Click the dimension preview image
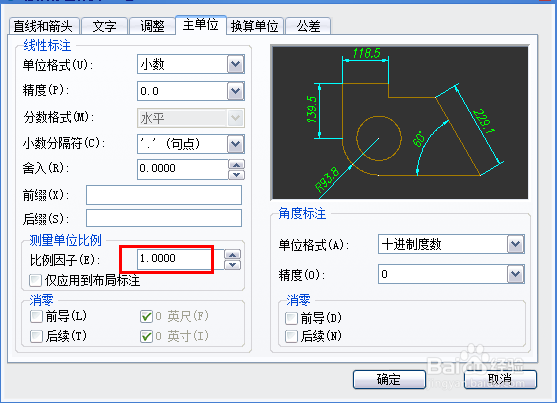 (x=400, y=122)
